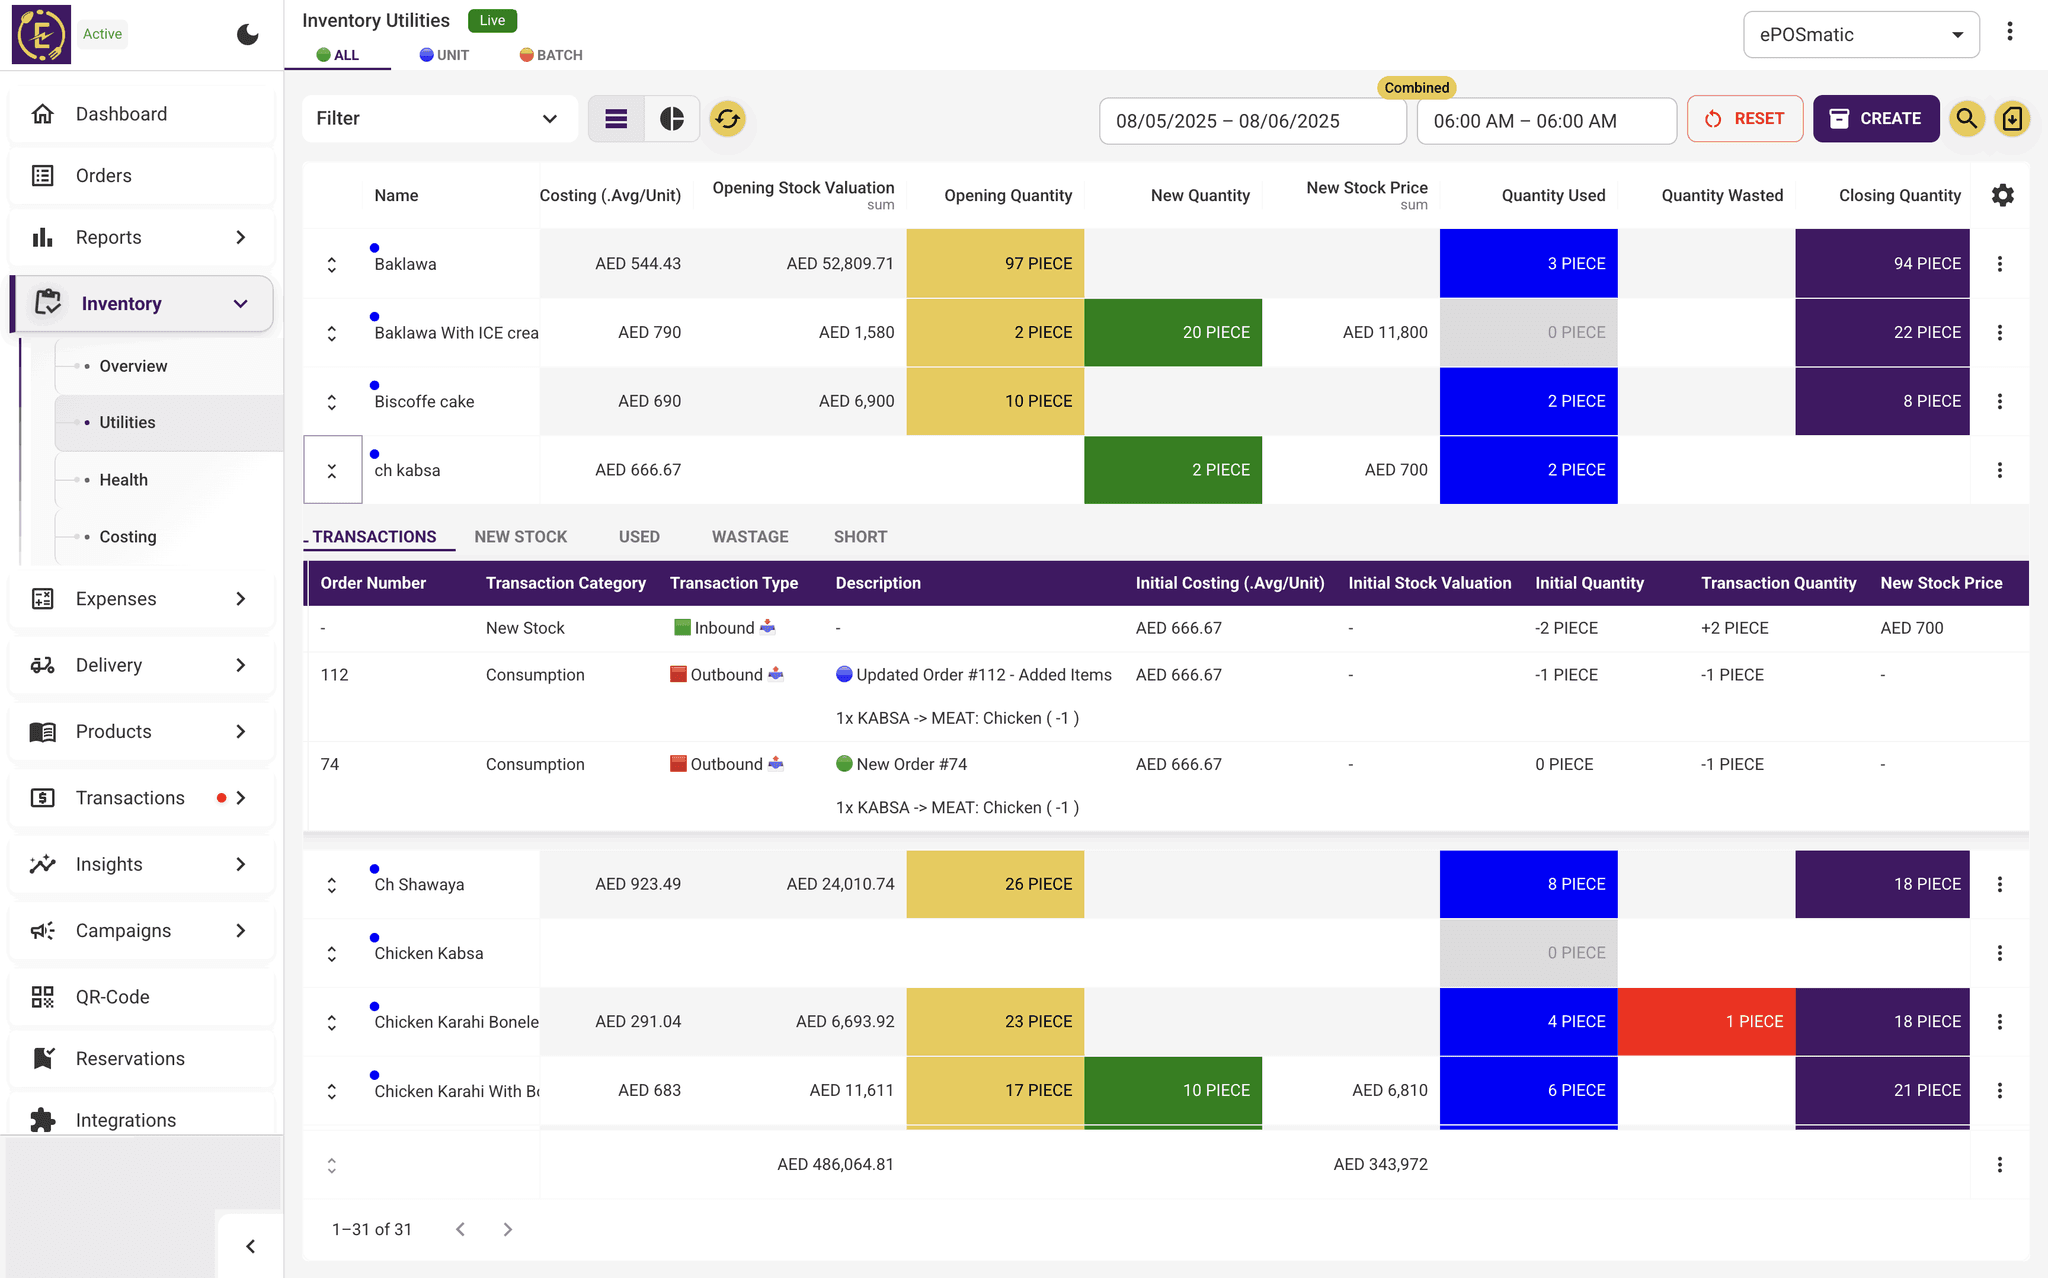Switch to list view icon
2048x1278 pixels.
coord(616,119)
